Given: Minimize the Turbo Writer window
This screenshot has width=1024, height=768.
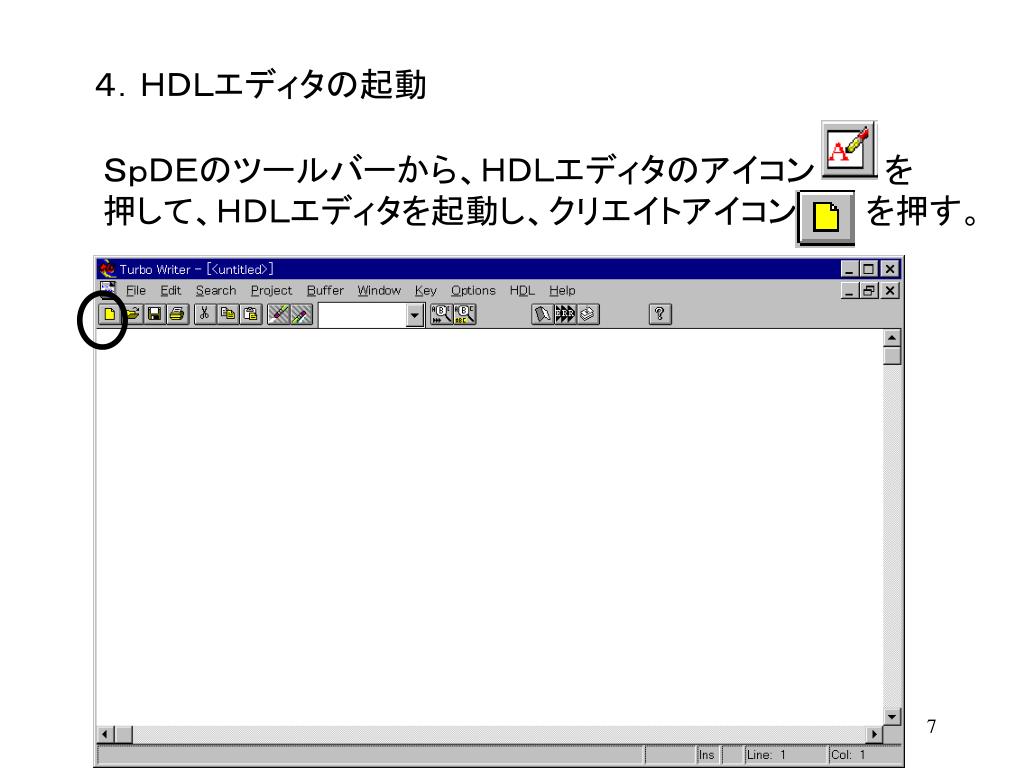Looking at the screenshot, I should [849, 268].
